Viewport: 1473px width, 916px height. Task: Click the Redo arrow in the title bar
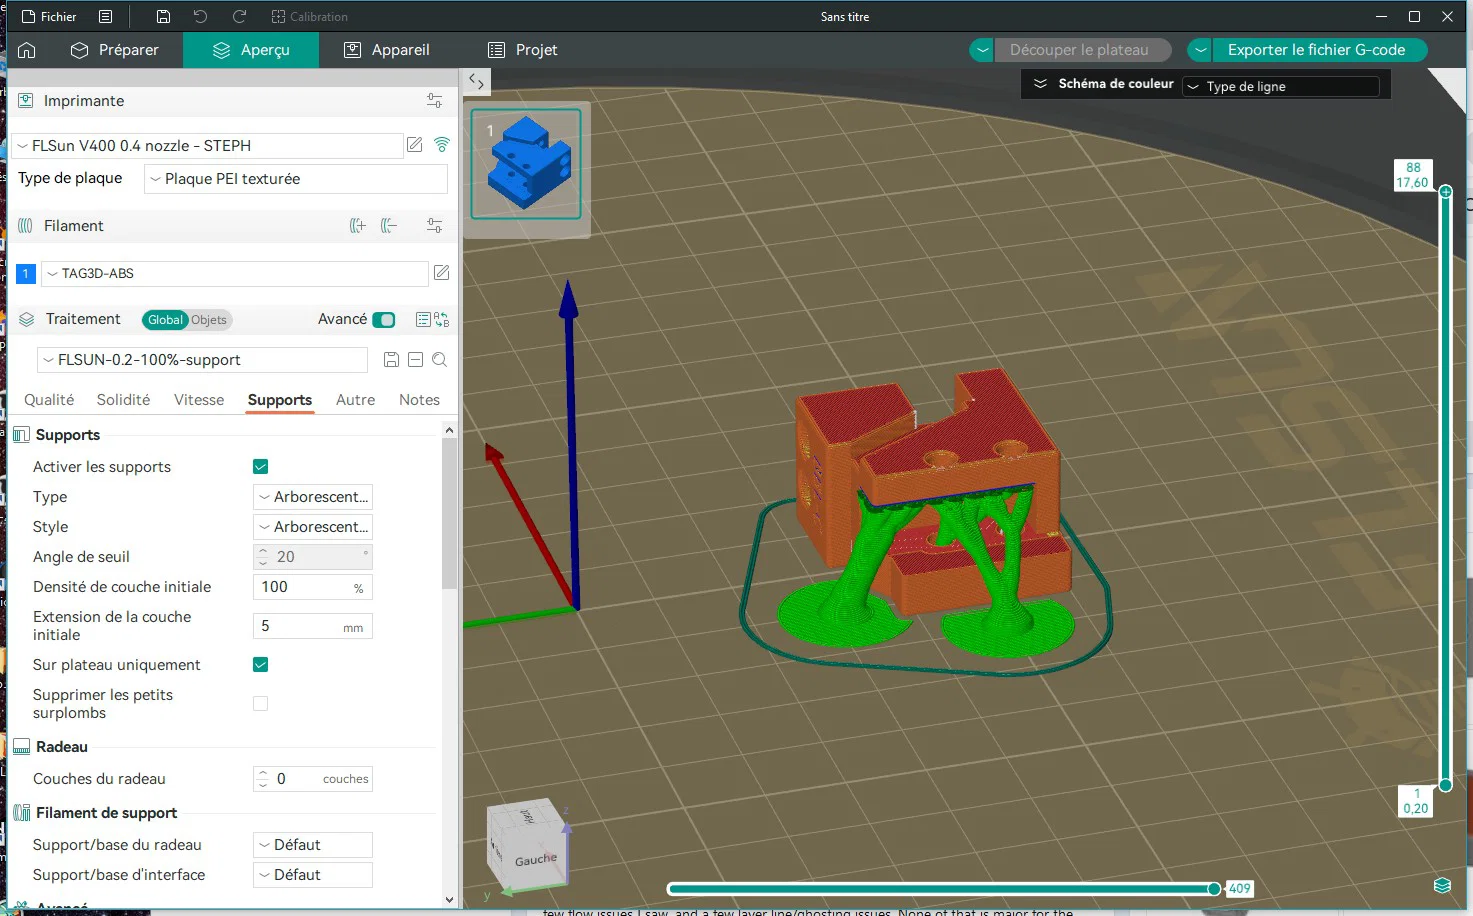(x=239, y=17)
